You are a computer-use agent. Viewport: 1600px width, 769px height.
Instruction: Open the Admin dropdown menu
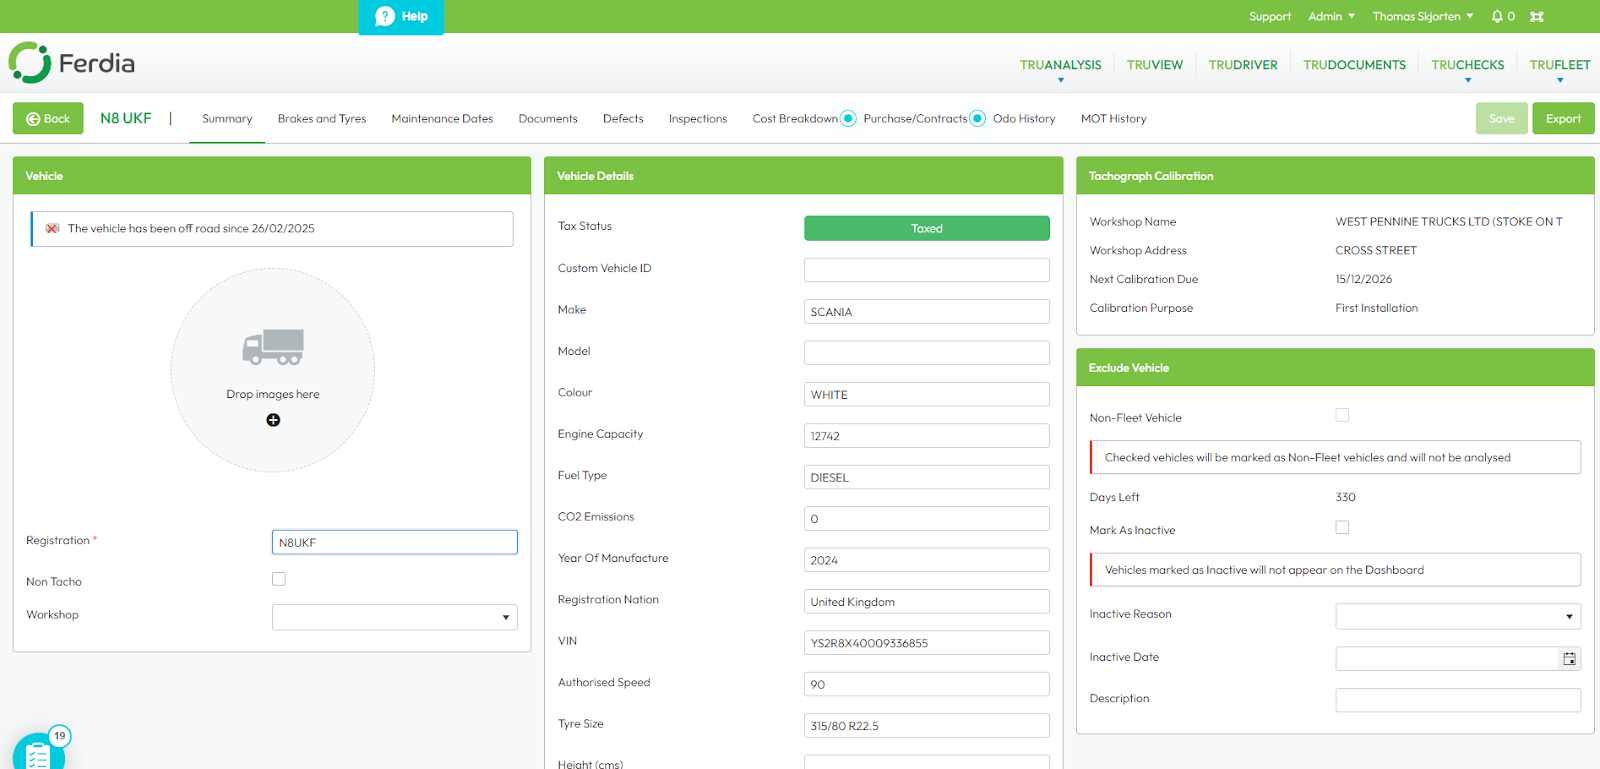(x=1332, y=16)
